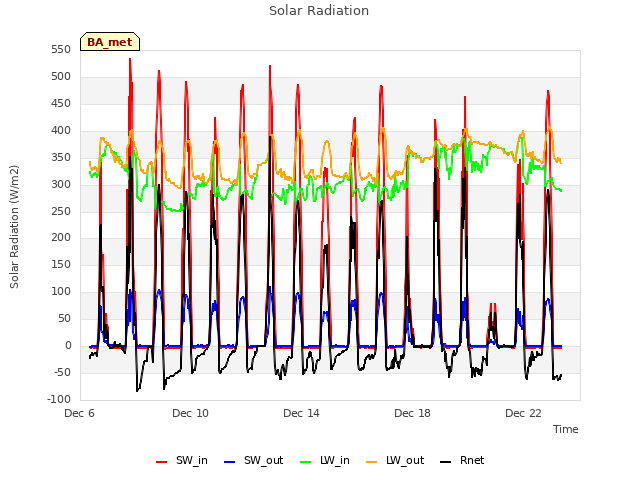Click the LW_in legend label

click(335, 460)
